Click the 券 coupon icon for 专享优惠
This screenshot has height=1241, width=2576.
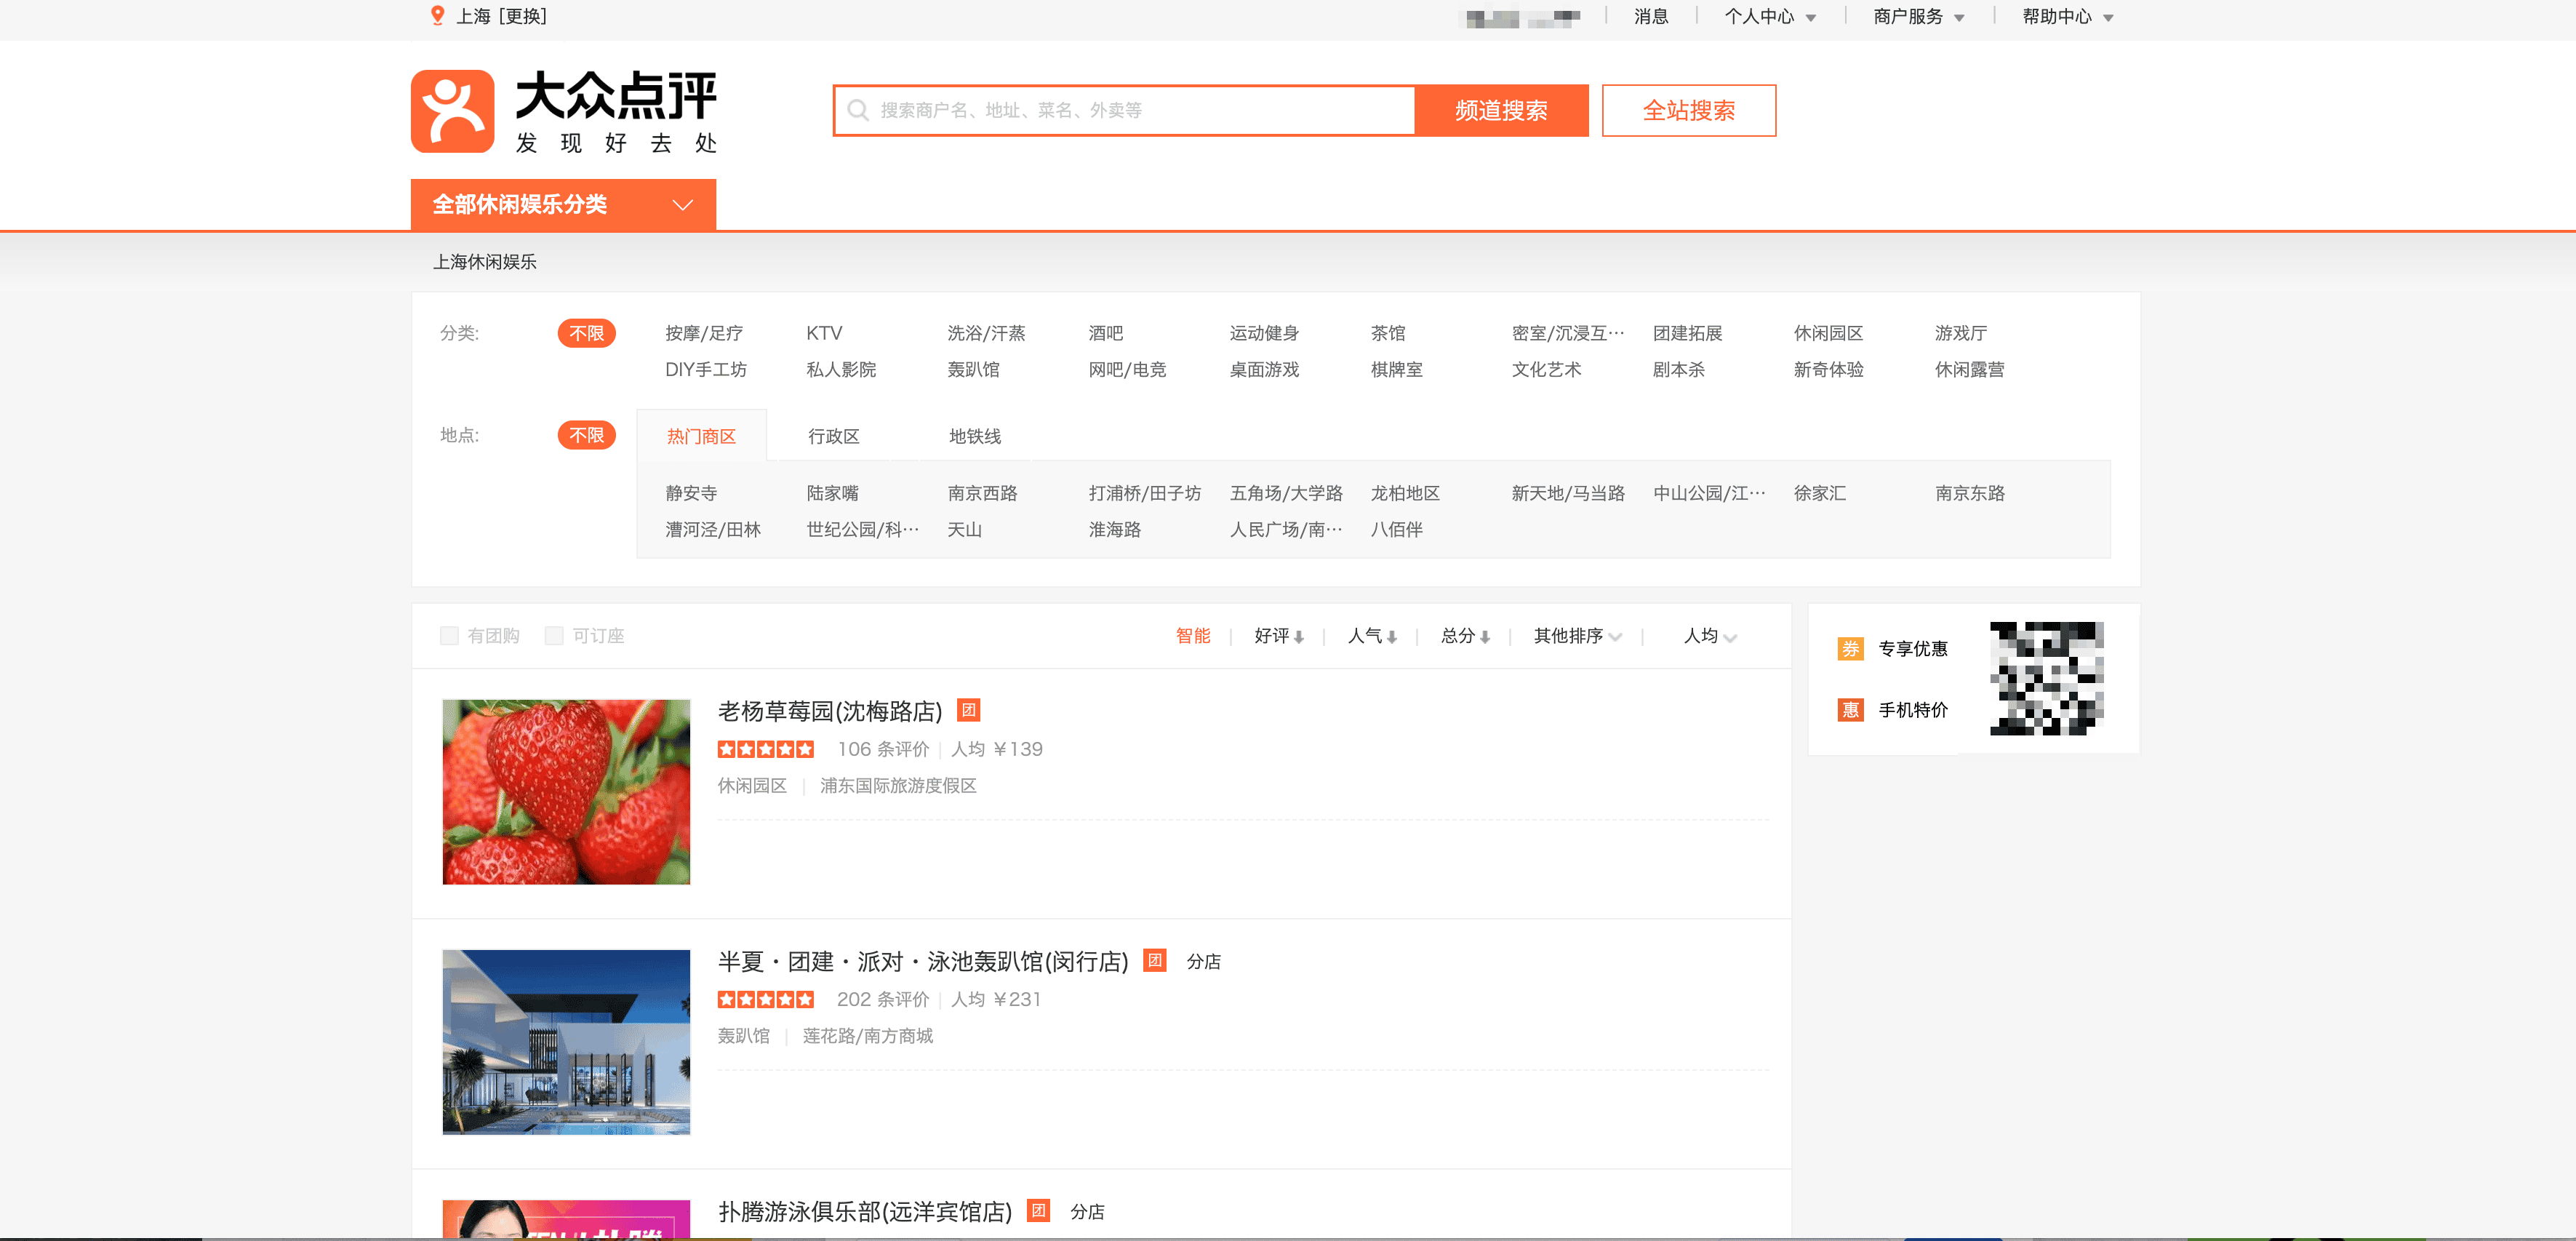[x=1850, y=649]
